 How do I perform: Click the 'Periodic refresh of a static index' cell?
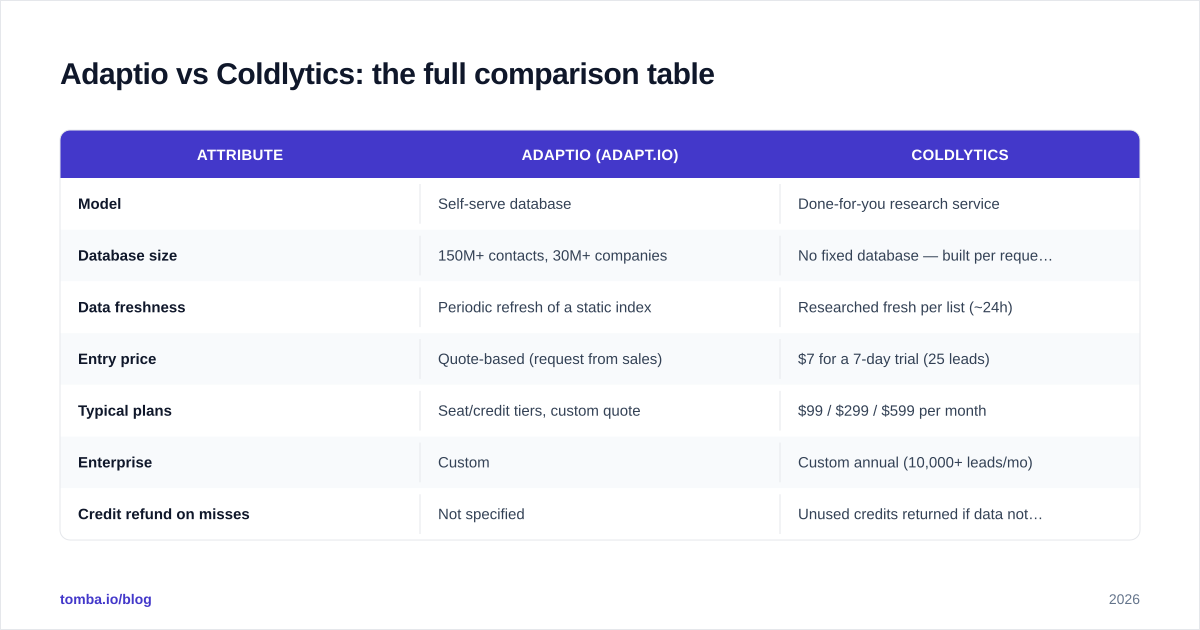pos(600,307)
